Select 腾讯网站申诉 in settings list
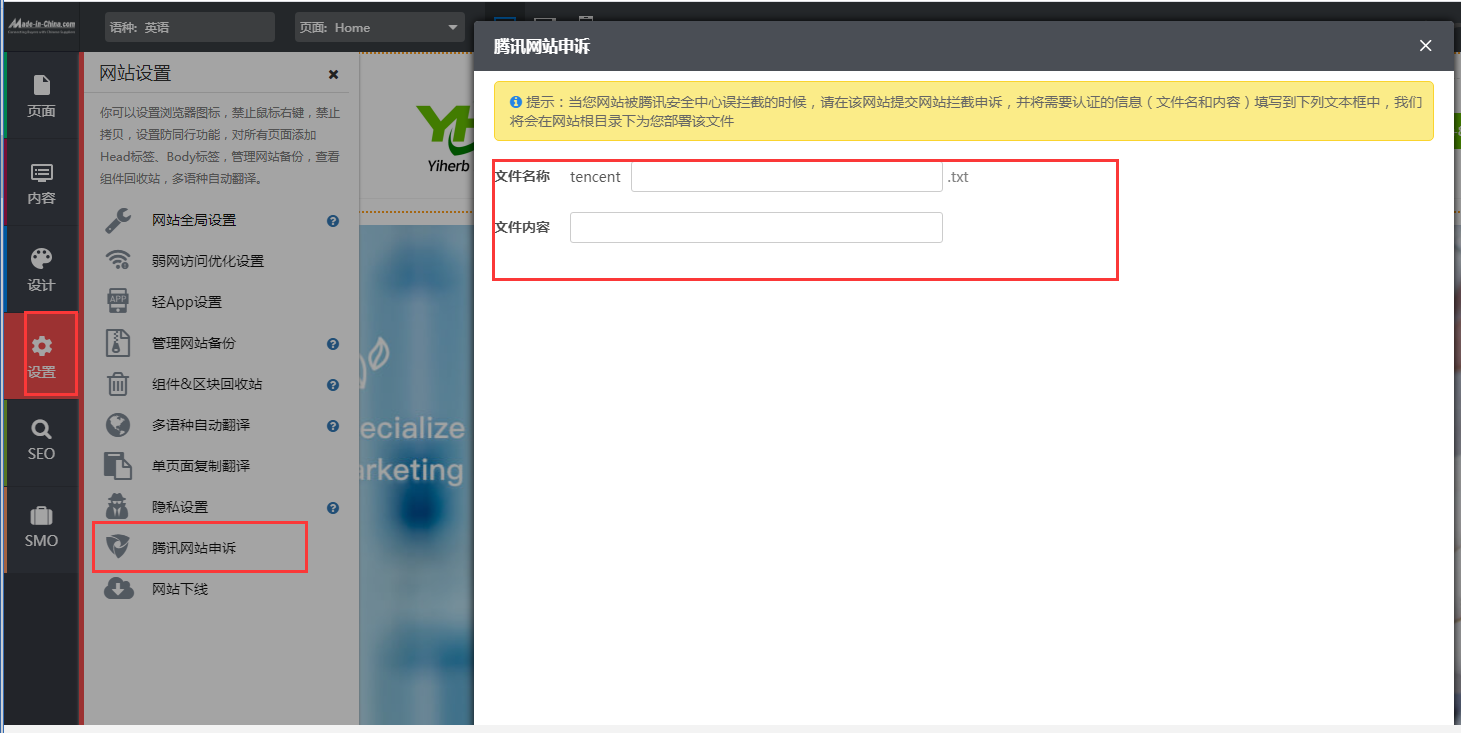Screen dimensions: 1461x733 point(194,548)
